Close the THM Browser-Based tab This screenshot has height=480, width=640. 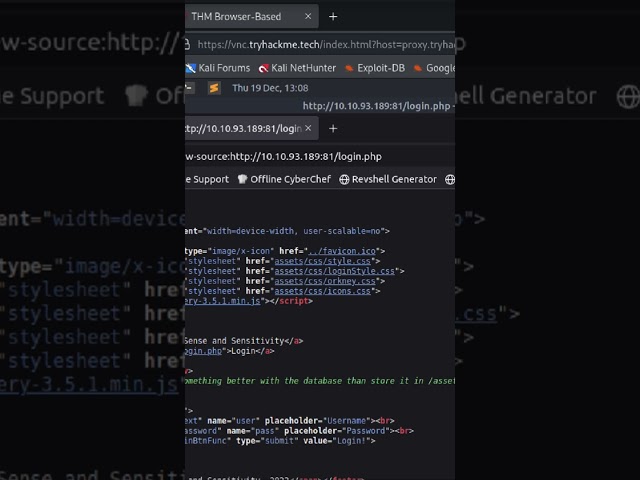[x=308, y=16]
